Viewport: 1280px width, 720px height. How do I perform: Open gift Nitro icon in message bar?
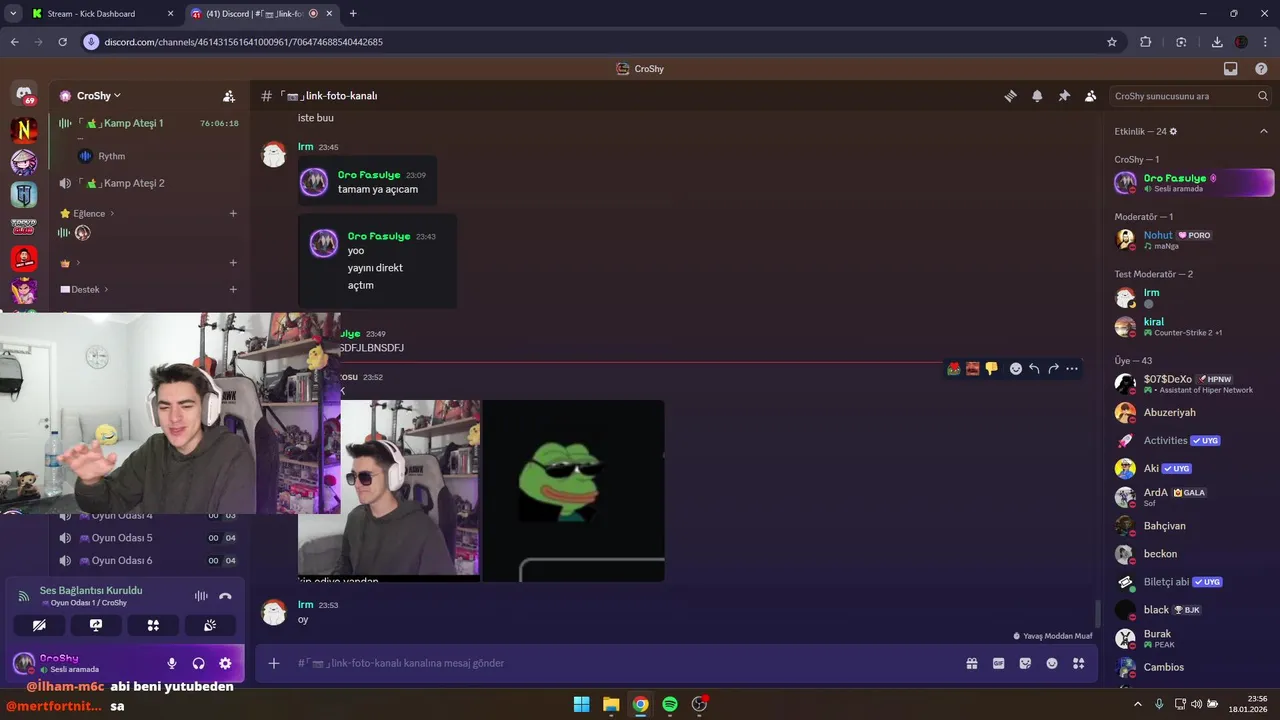tap(971, 663)
